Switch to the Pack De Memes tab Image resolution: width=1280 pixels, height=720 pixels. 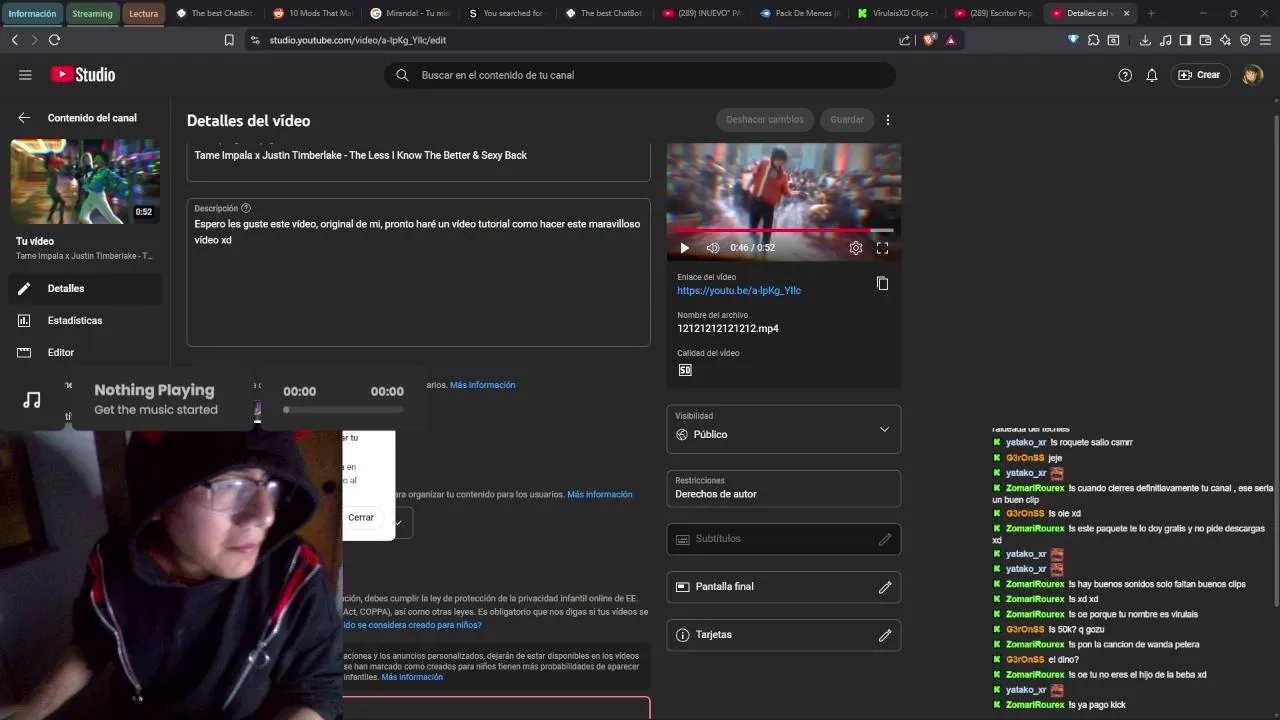799,14
